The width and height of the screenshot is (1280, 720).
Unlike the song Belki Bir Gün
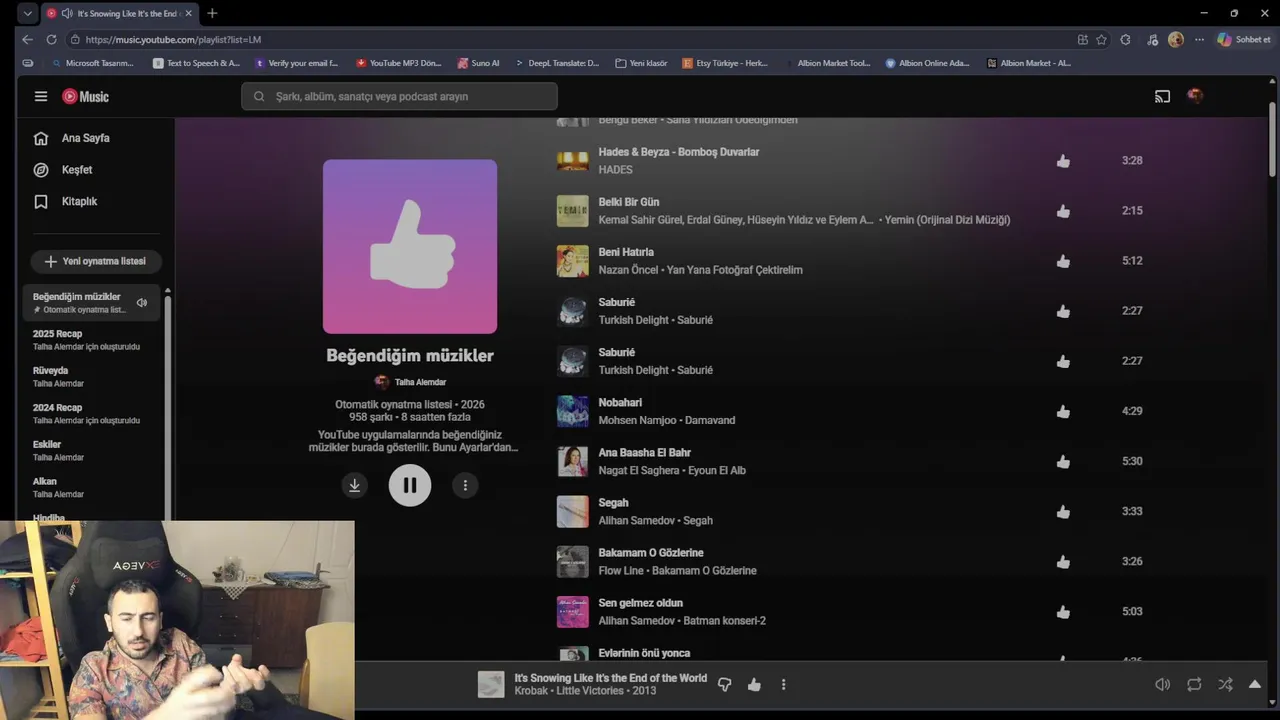1063,211
